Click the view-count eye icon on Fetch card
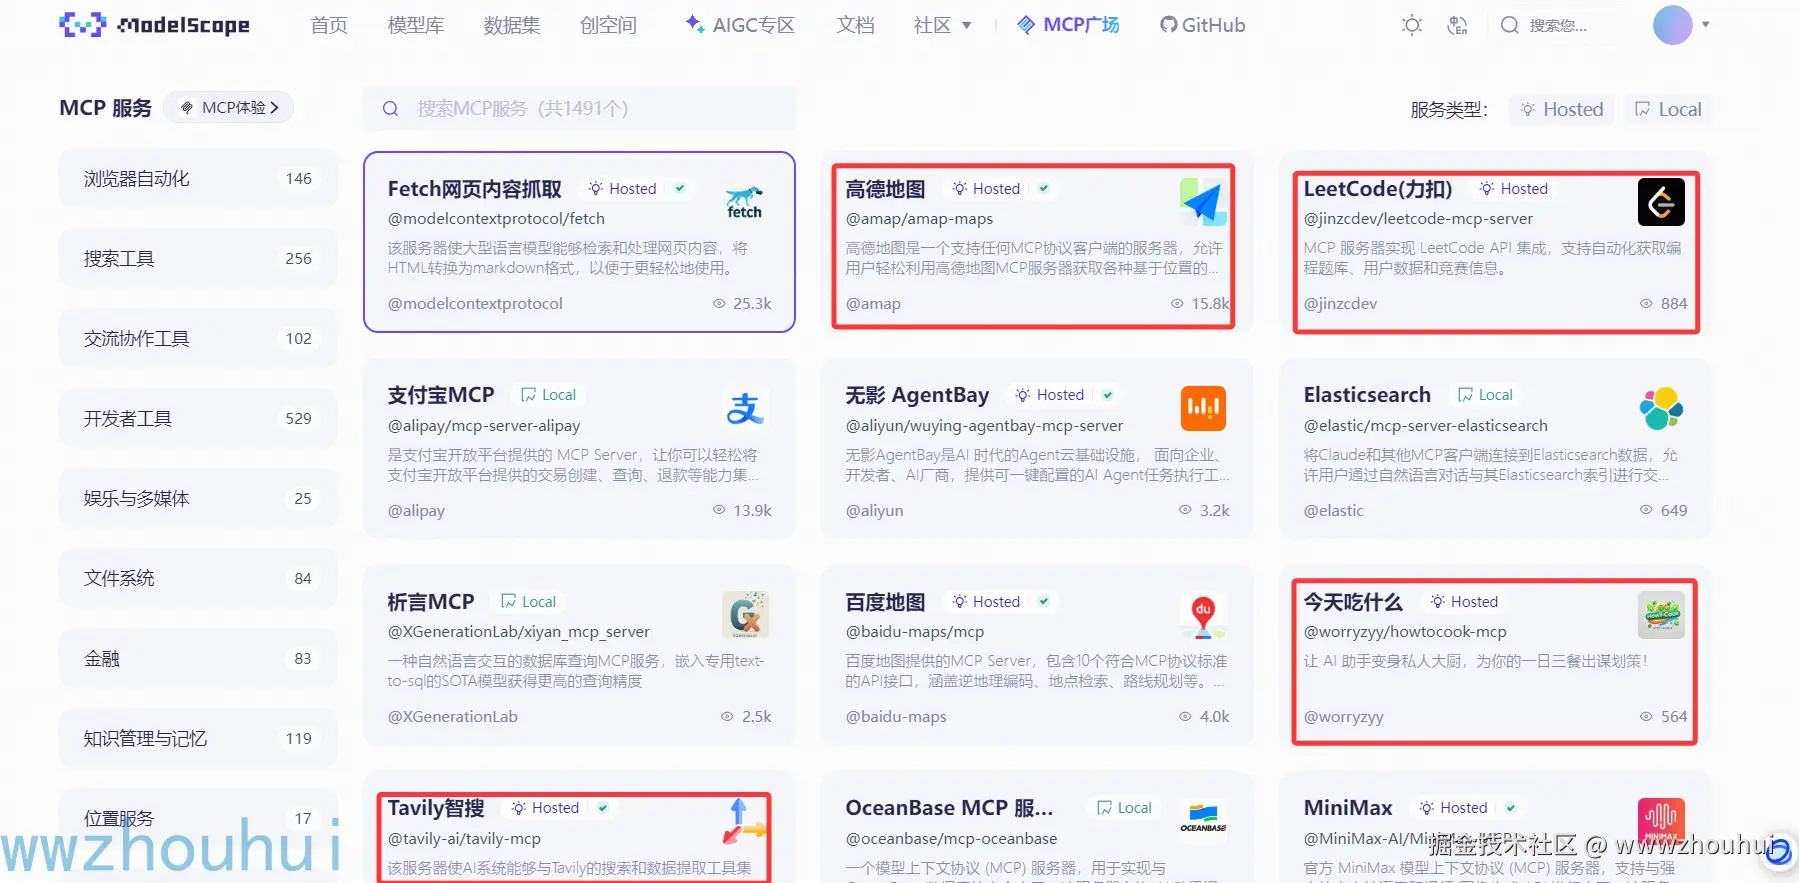 click(x=719, y=303)
